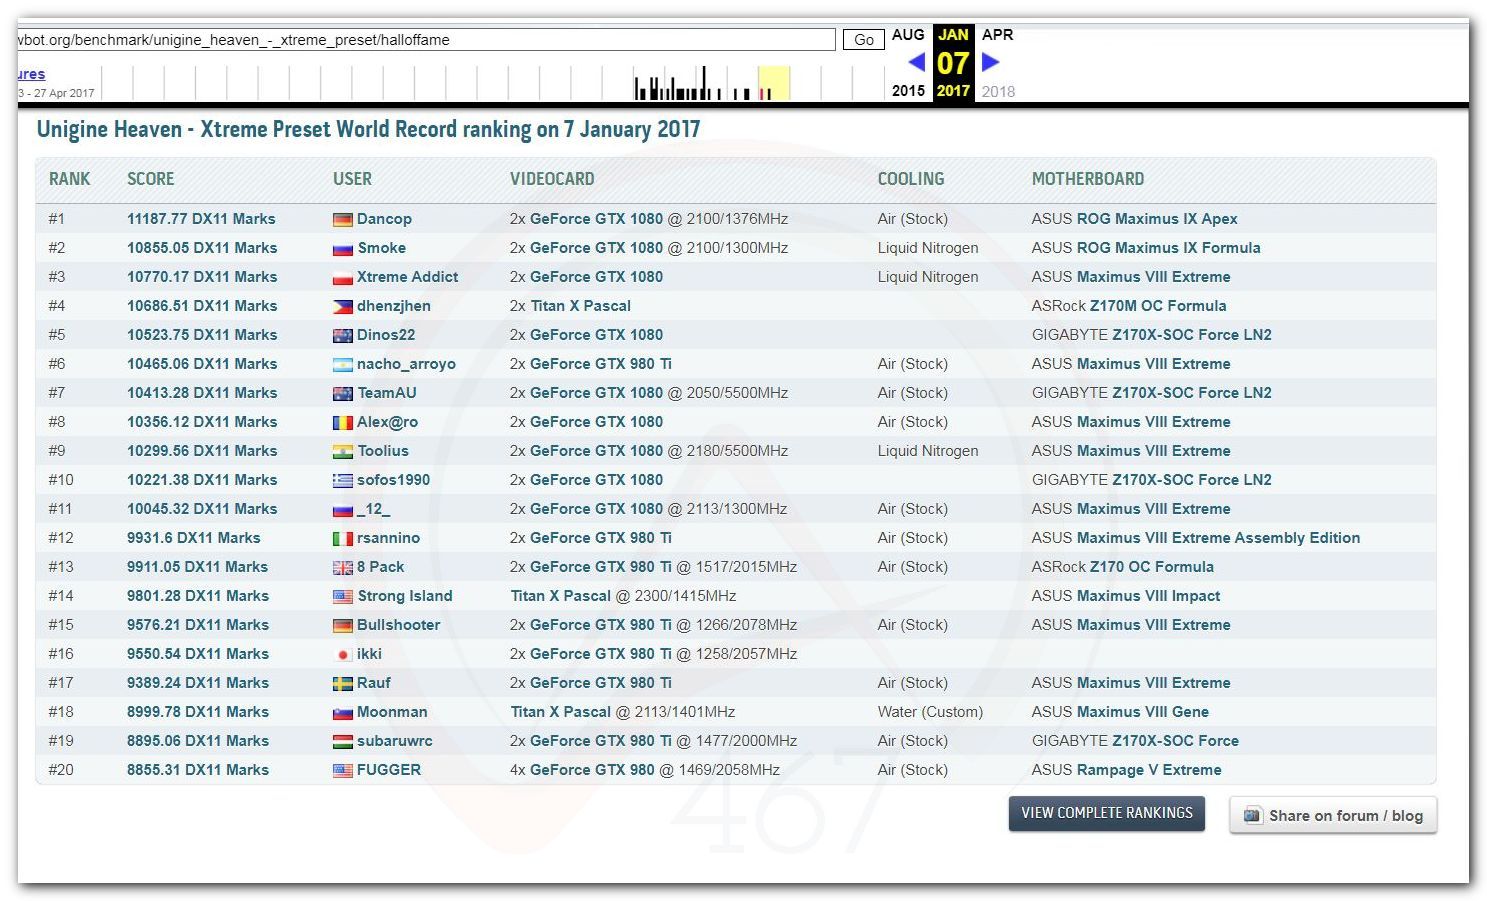Click the US flag beside FUGGER
This screenshot has height=901, width=1487.
pos(342,771)
